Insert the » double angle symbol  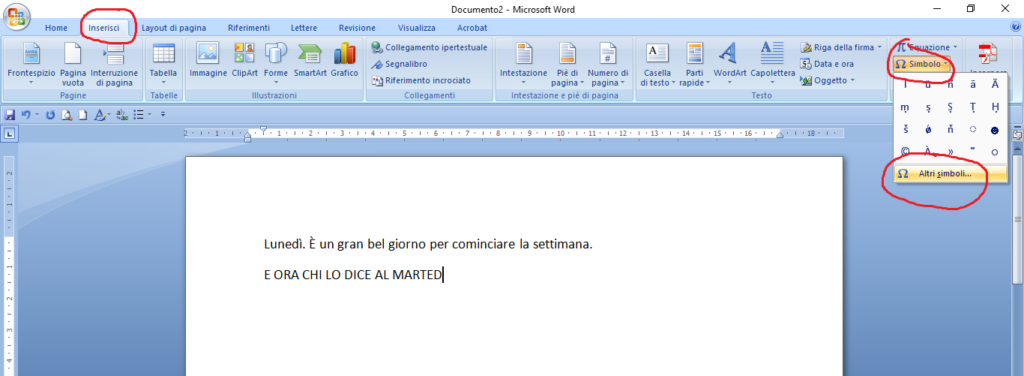[950, 151]
